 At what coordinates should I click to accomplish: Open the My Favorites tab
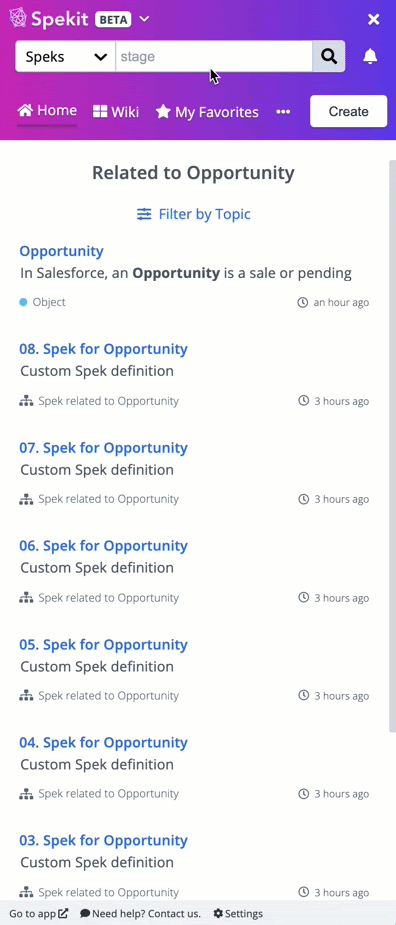click(x=207, y=111)
